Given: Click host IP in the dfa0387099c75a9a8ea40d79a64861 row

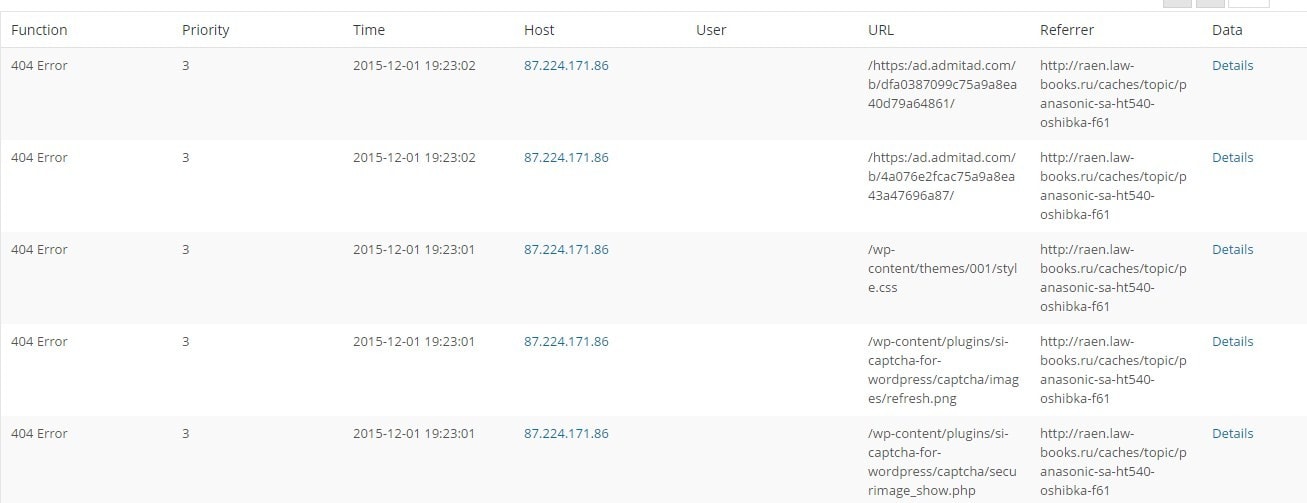Looking at the screenshot, I should coord(566,66).
